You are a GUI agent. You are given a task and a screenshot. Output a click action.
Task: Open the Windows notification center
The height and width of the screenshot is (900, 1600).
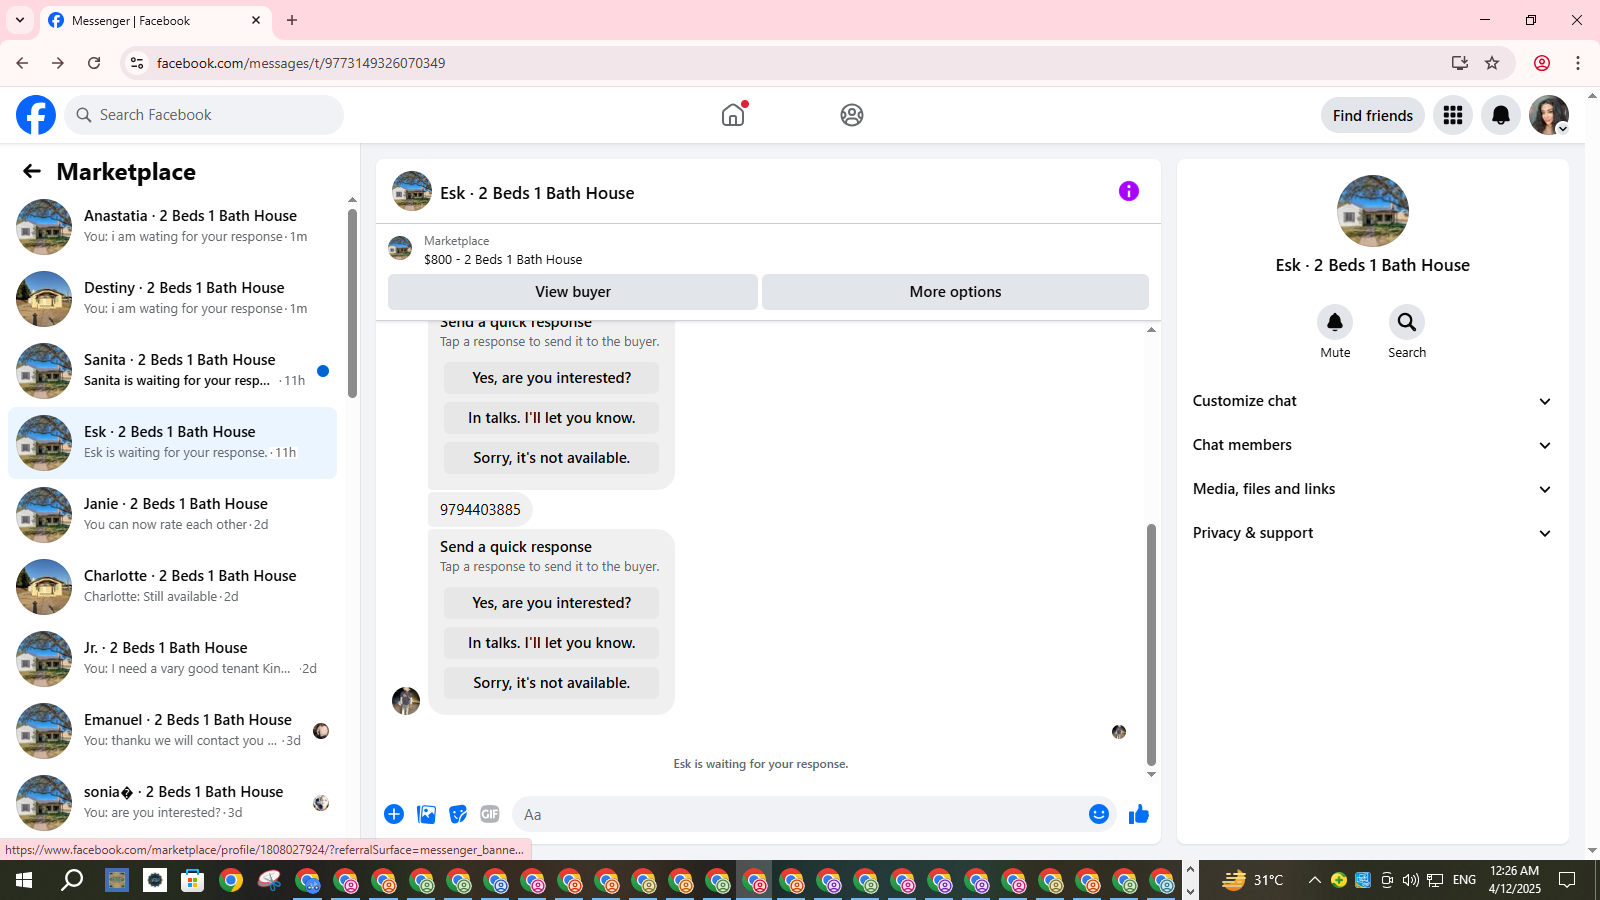click(1567, 880)
